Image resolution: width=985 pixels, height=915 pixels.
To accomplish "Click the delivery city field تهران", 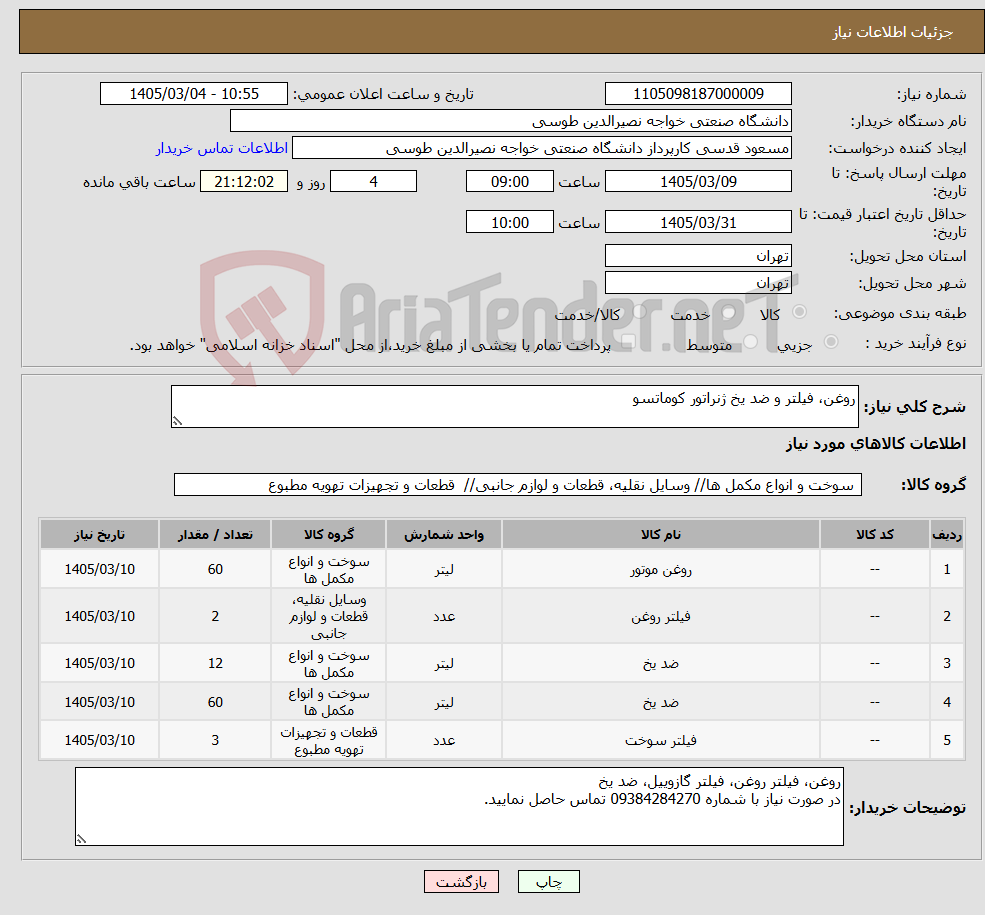I will click(x=698, y=283).
